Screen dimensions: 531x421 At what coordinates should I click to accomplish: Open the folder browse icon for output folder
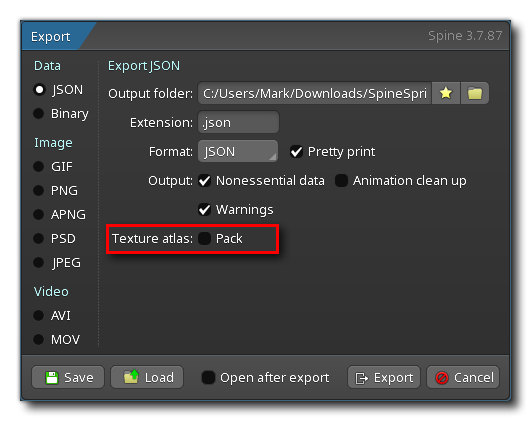(474, 93)
